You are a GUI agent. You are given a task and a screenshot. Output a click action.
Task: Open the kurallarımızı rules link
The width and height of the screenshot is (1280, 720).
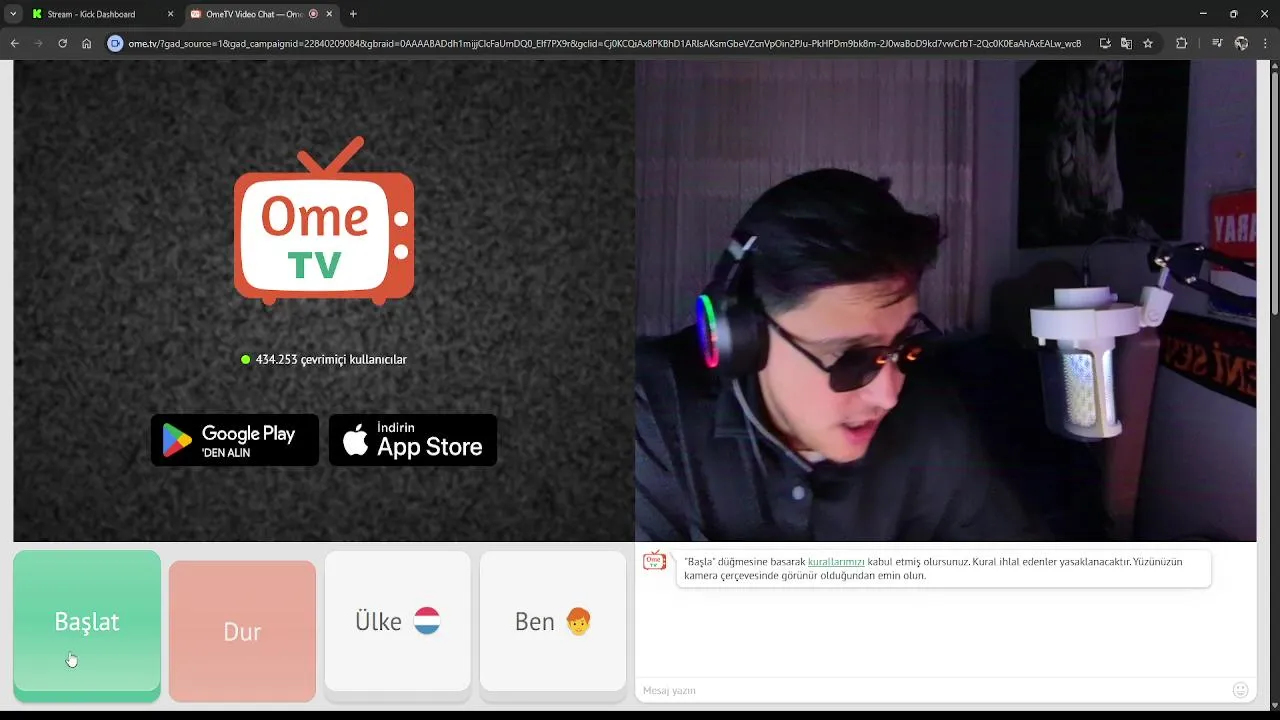[x=836, y=562]
